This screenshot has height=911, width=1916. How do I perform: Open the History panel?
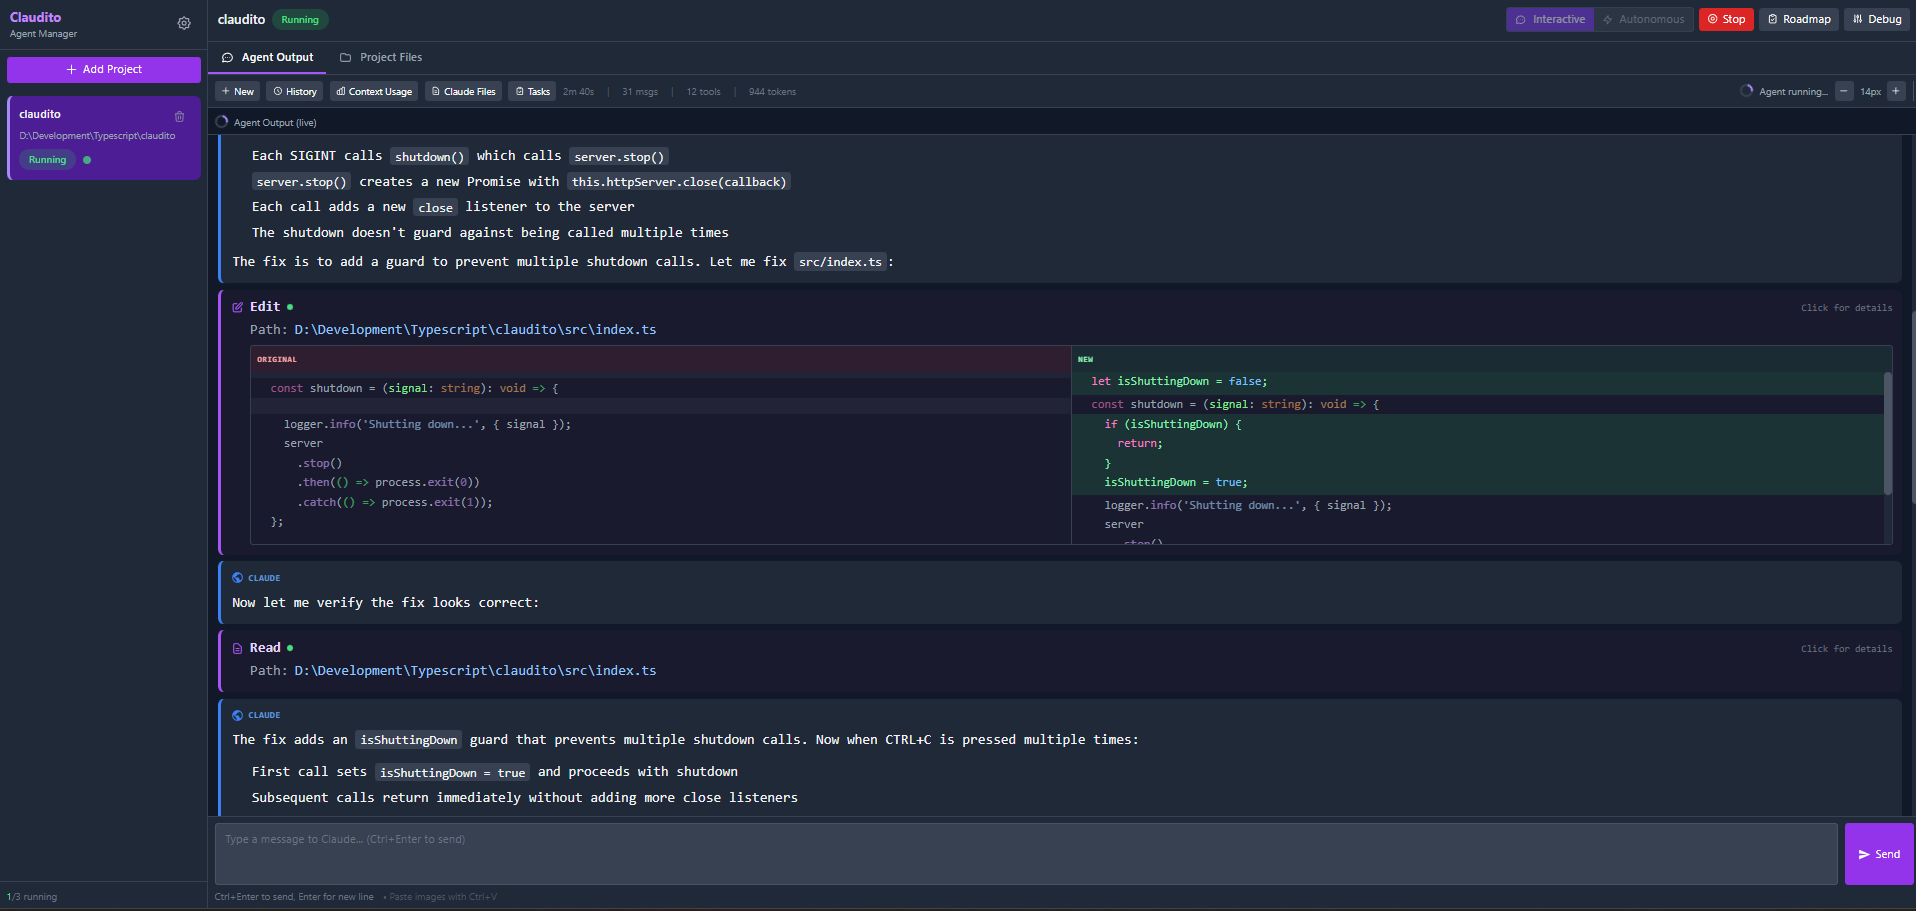[294, 91]
